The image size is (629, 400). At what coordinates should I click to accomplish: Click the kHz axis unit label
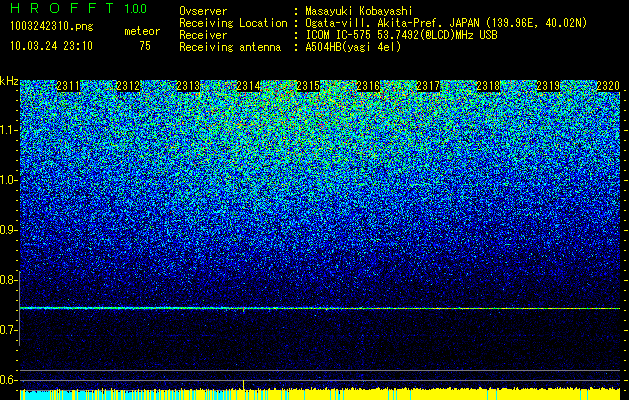click(9, 81)
